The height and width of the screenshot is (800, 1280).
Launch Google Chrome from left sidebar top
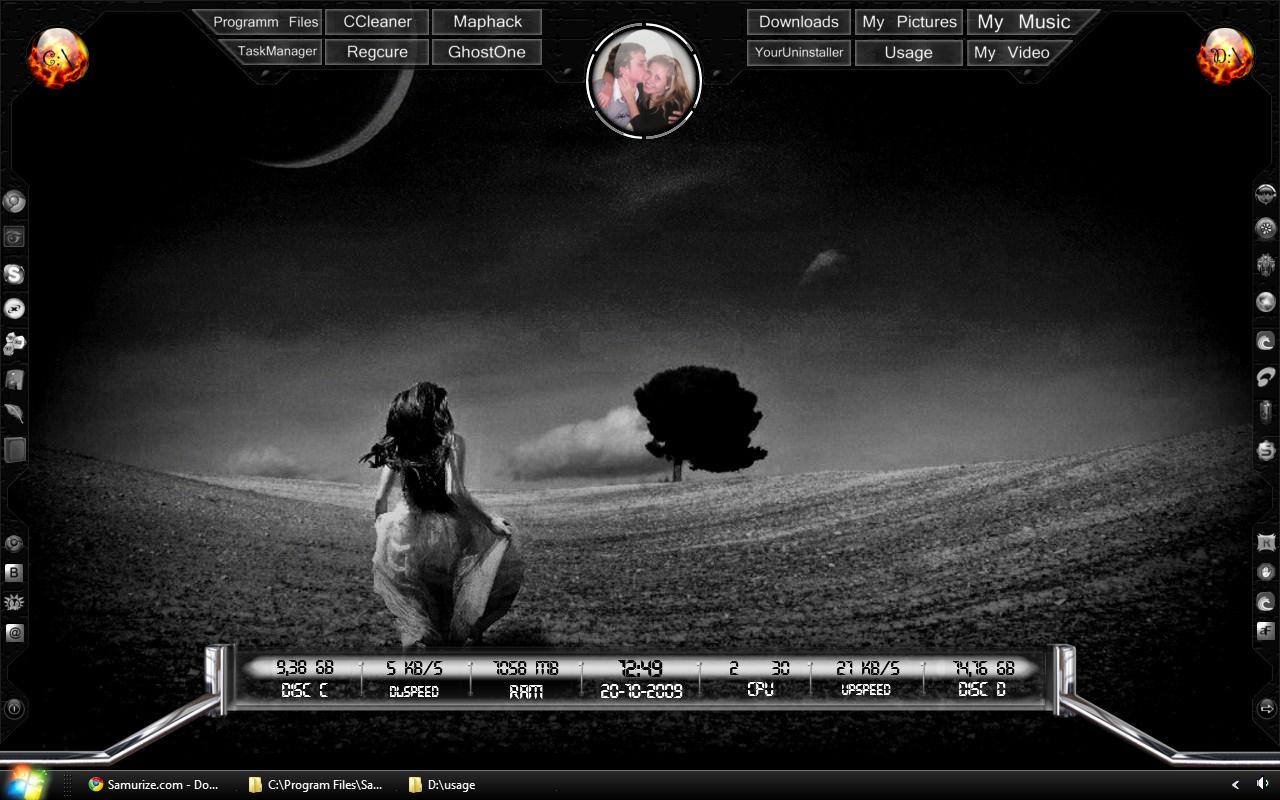(x=14, y=201)
